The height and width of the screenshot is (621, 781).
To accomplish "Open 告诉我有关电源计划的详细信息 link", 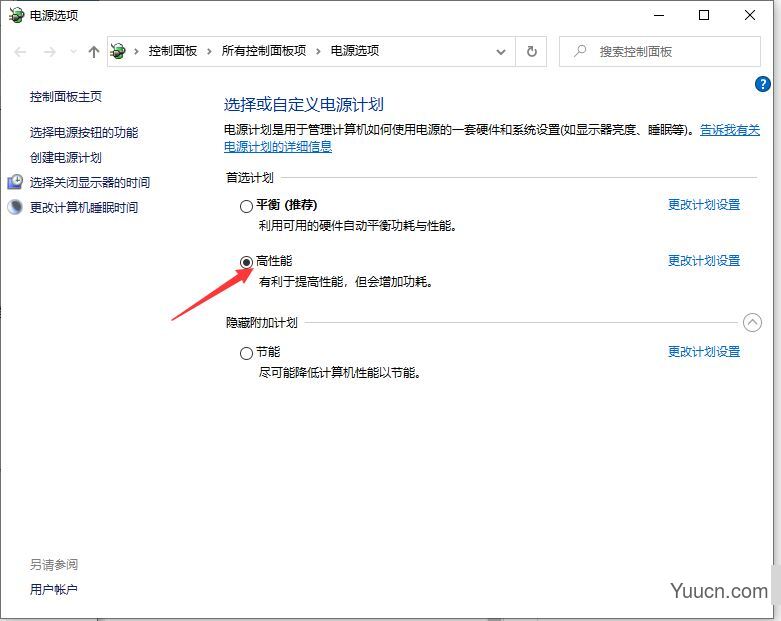I will pos(277,146).
